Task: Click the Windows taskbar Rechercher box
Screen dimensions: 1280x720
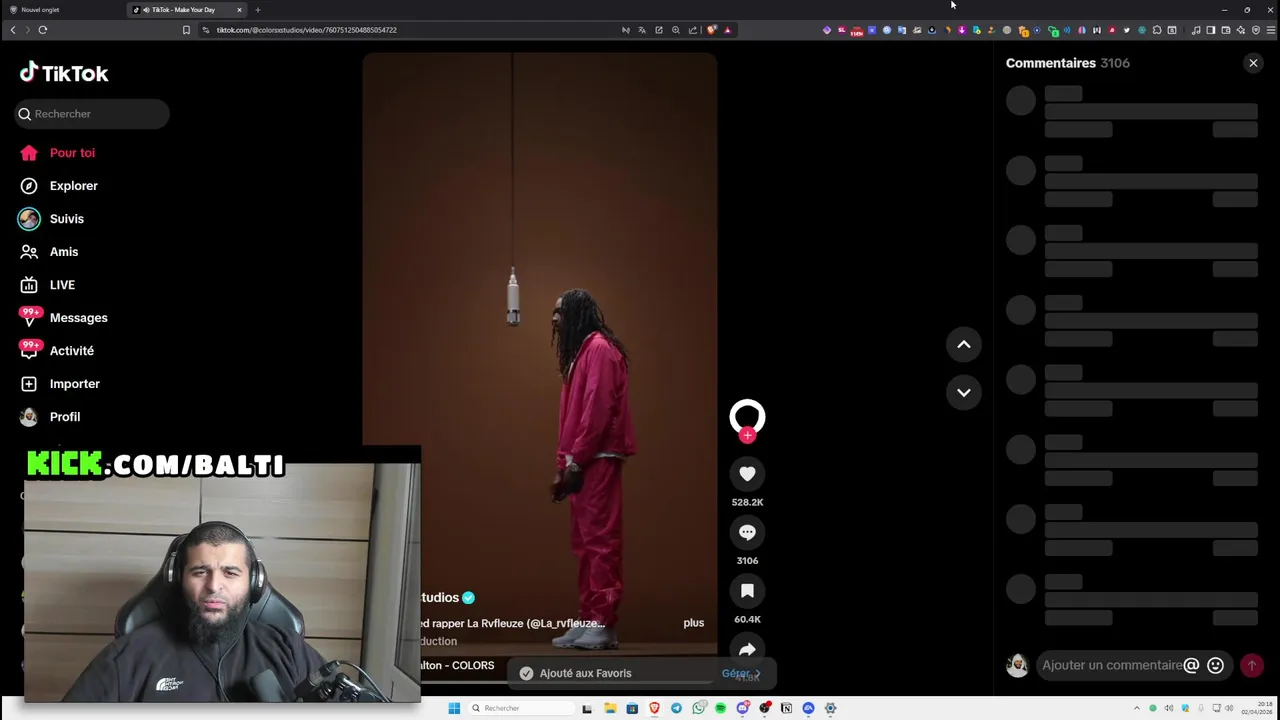Action: tap(520, 708)
